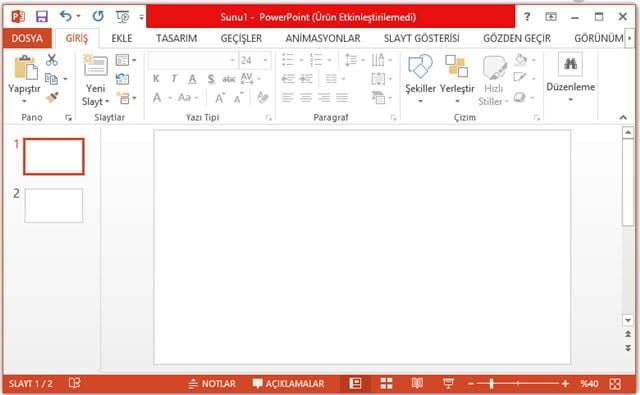Click AÇIKLAMALAR in the status bar

[288, 384]
